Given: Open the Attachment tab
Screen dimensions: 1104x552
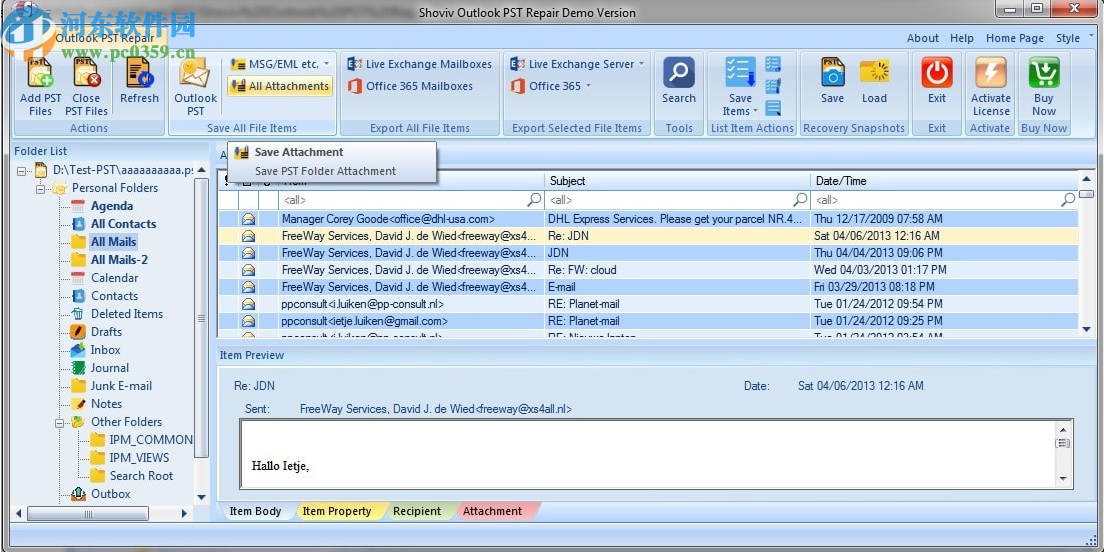Looking at the screenshot, I should [x=492, y=511].
